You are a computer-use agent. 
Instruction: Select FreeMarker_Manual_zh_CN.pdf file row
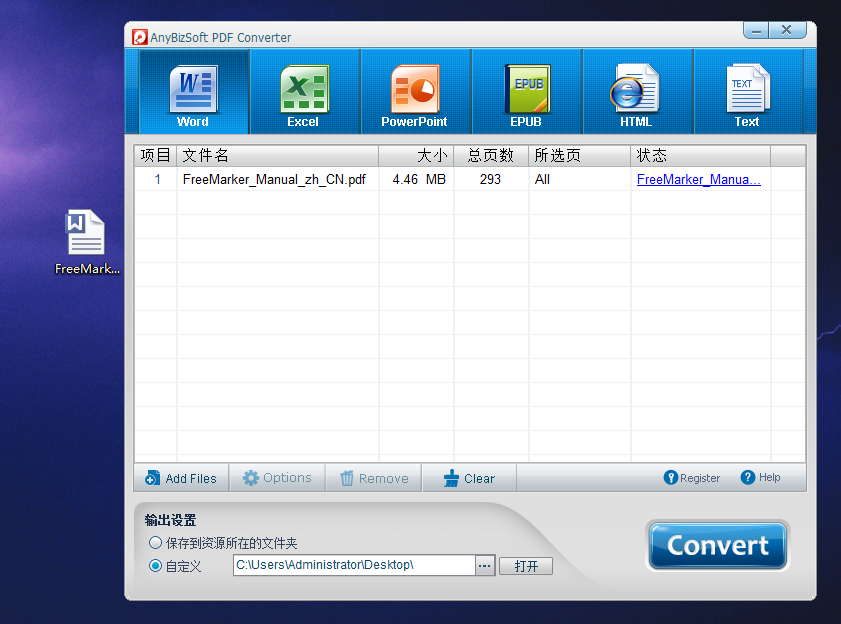pyautogui.click(x=470, y=179)
